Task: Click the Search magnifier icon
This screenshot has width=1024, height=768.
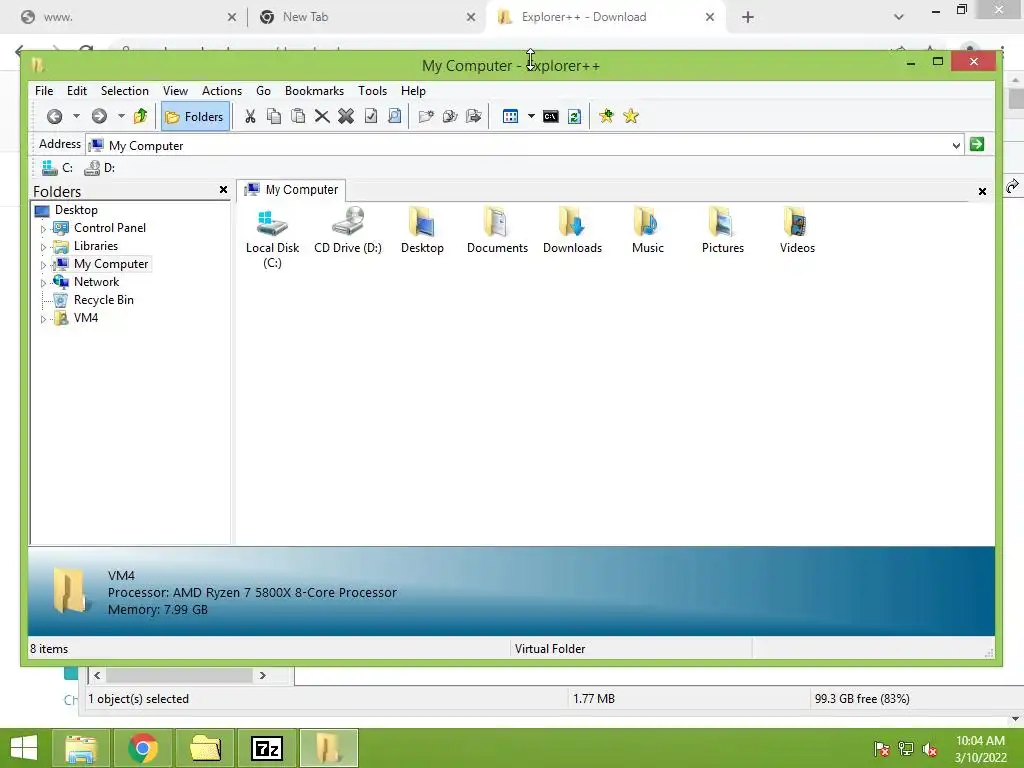Action: tap(394, 116)
